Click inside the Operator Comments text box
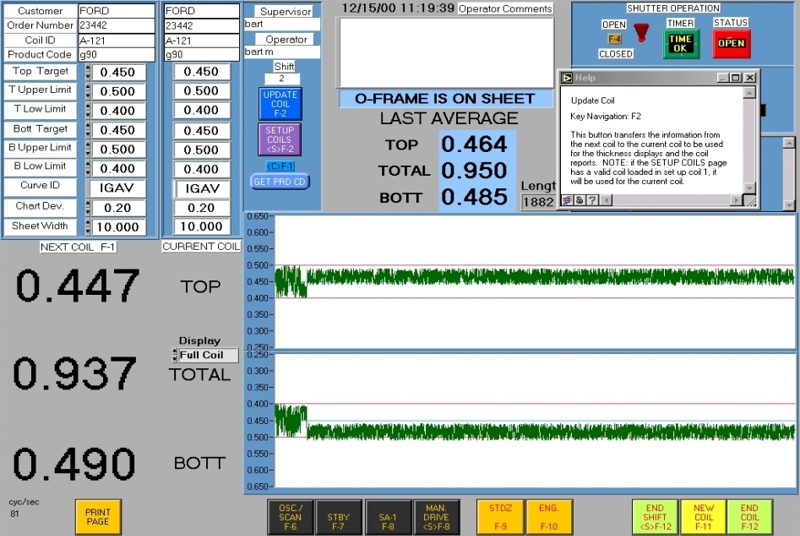Viewport: 800px width, 536px height. coord(445,52)
